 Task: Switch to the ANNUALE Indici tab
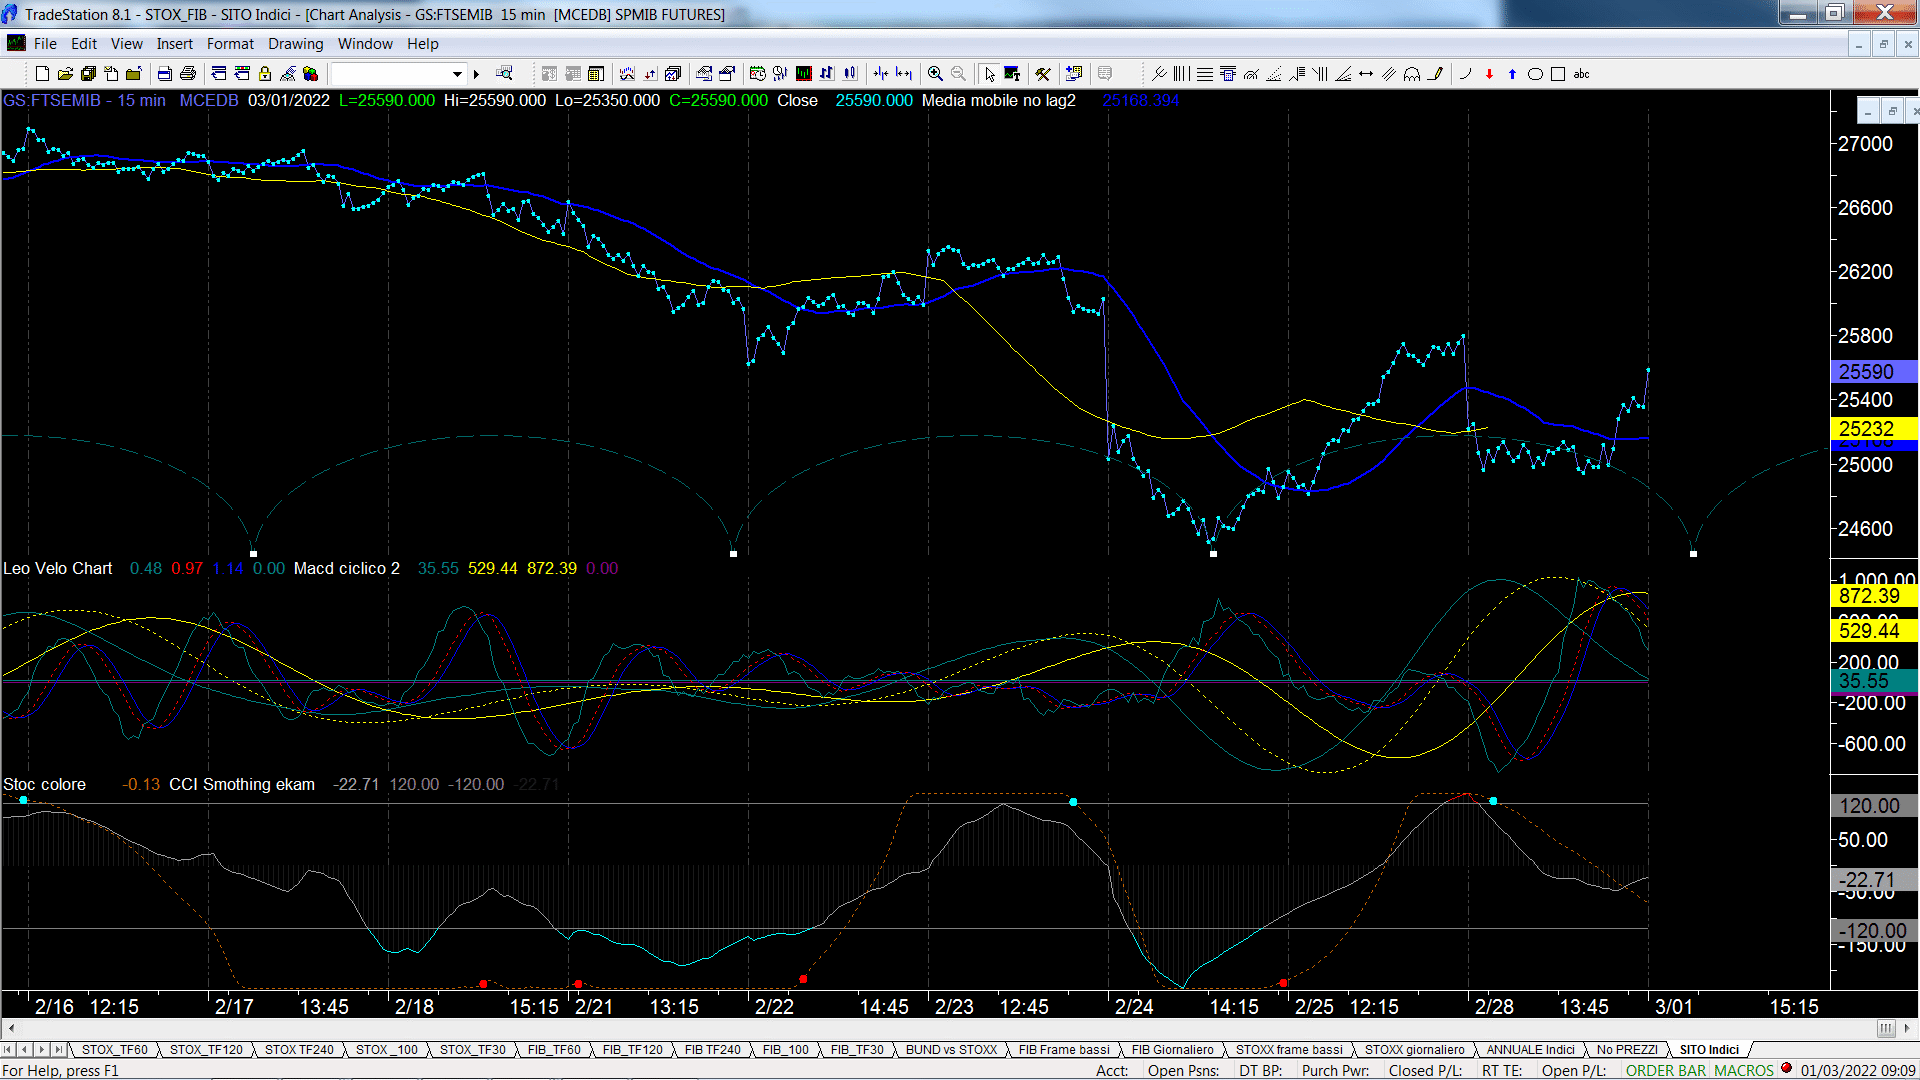point(1530,1050)
